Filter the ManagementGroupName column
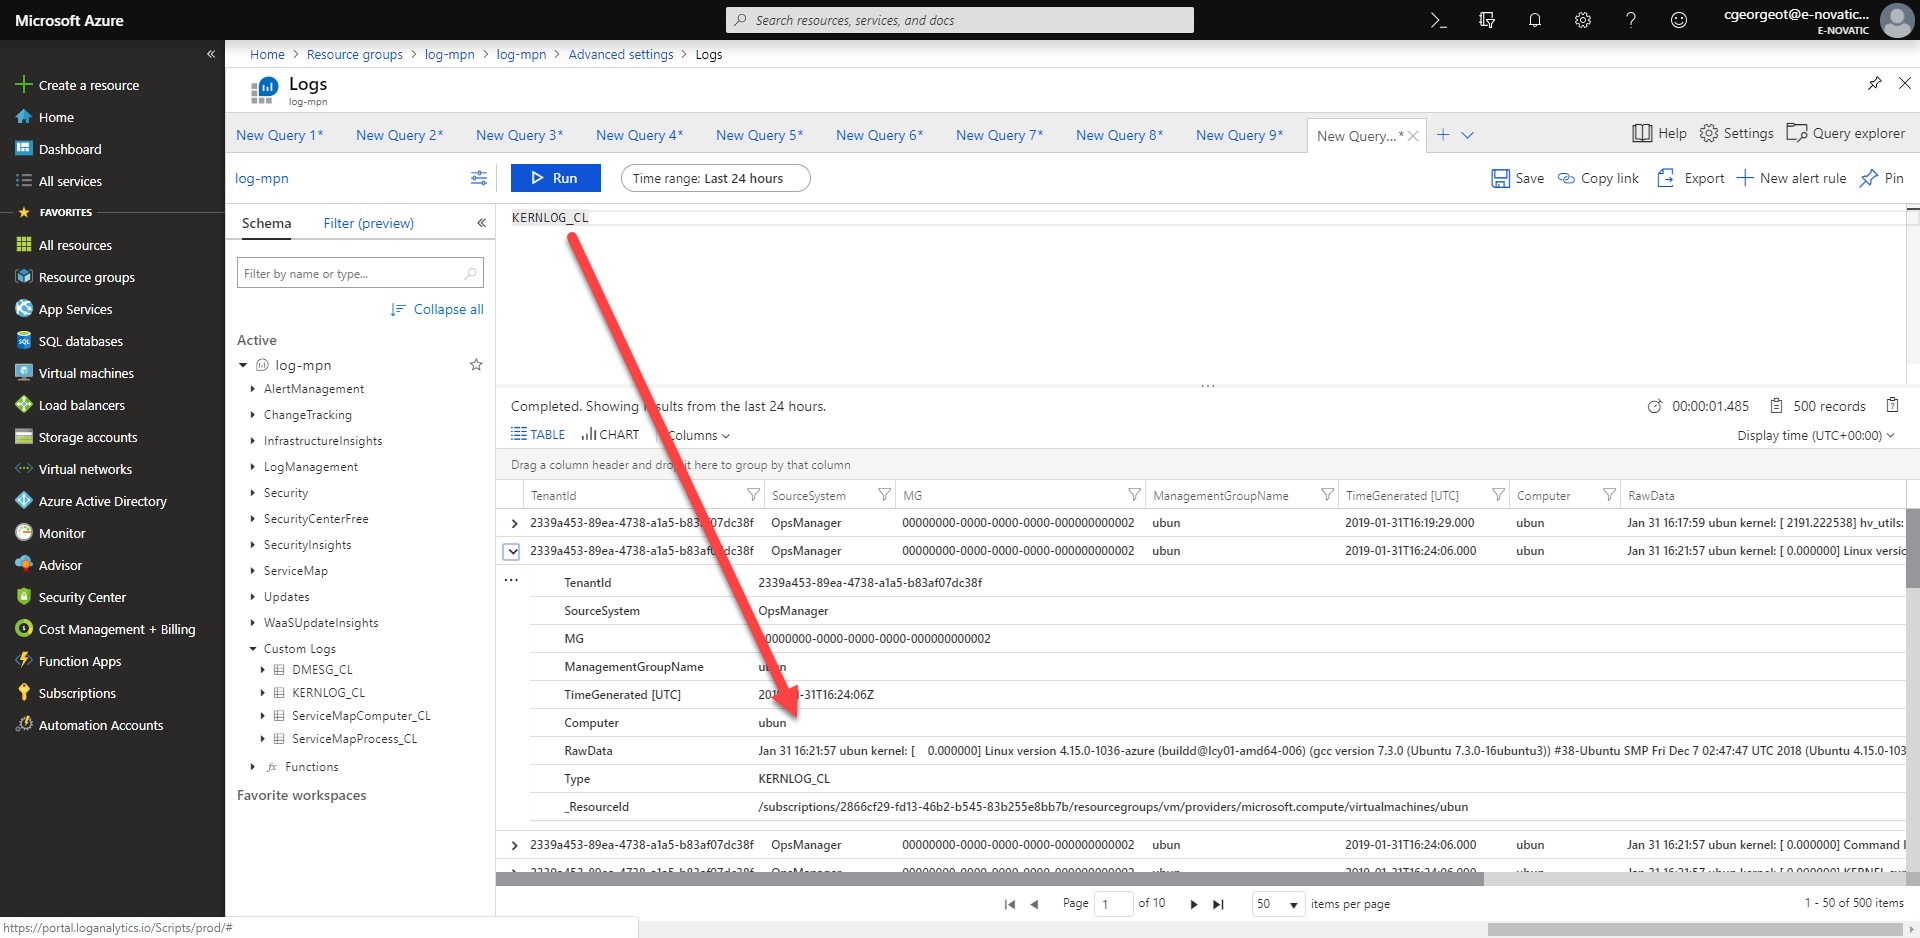Screen dimensions: 1920x938 point(1327,495)
